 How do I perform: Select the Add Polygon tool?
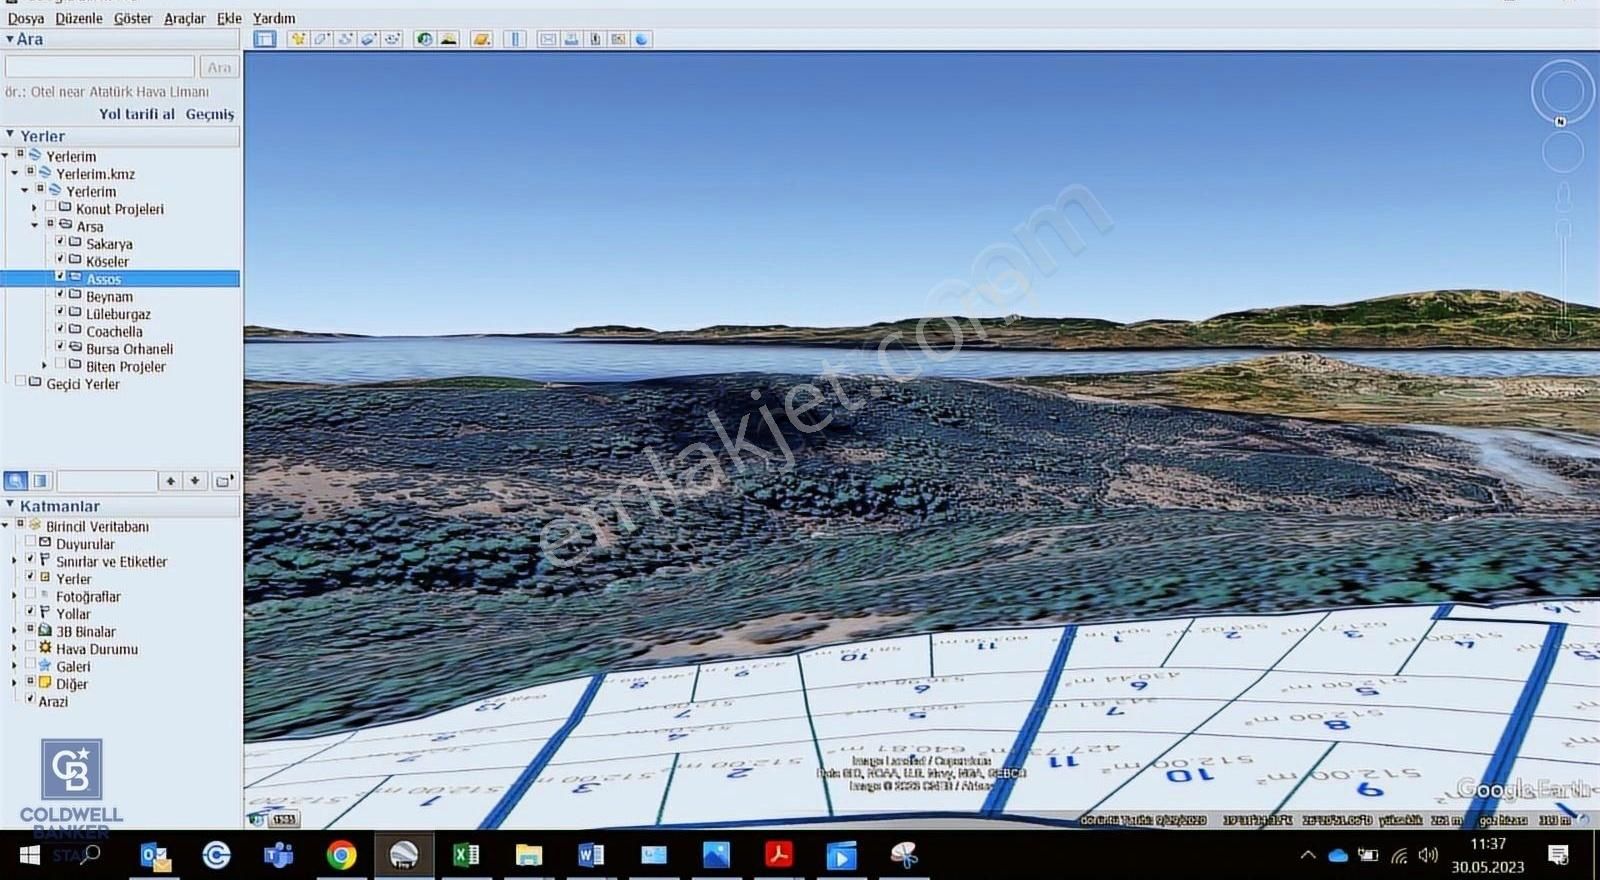321,39
